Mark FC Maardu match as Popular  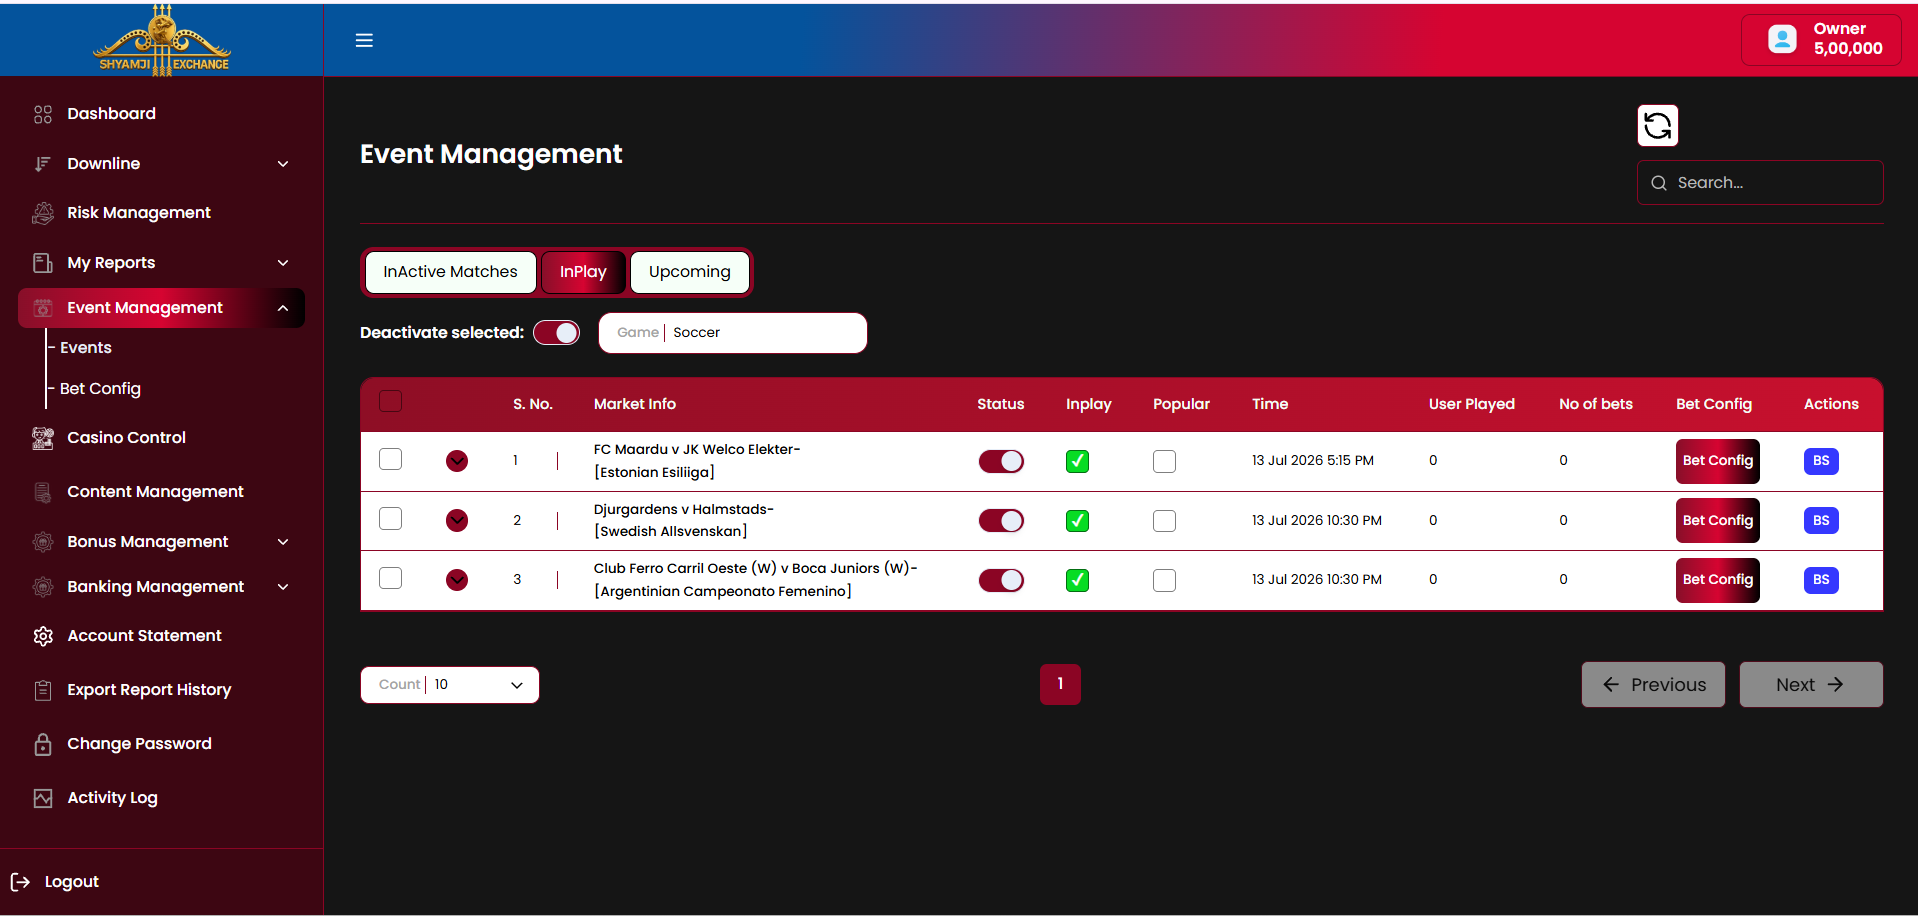[x=1164, y=461]
